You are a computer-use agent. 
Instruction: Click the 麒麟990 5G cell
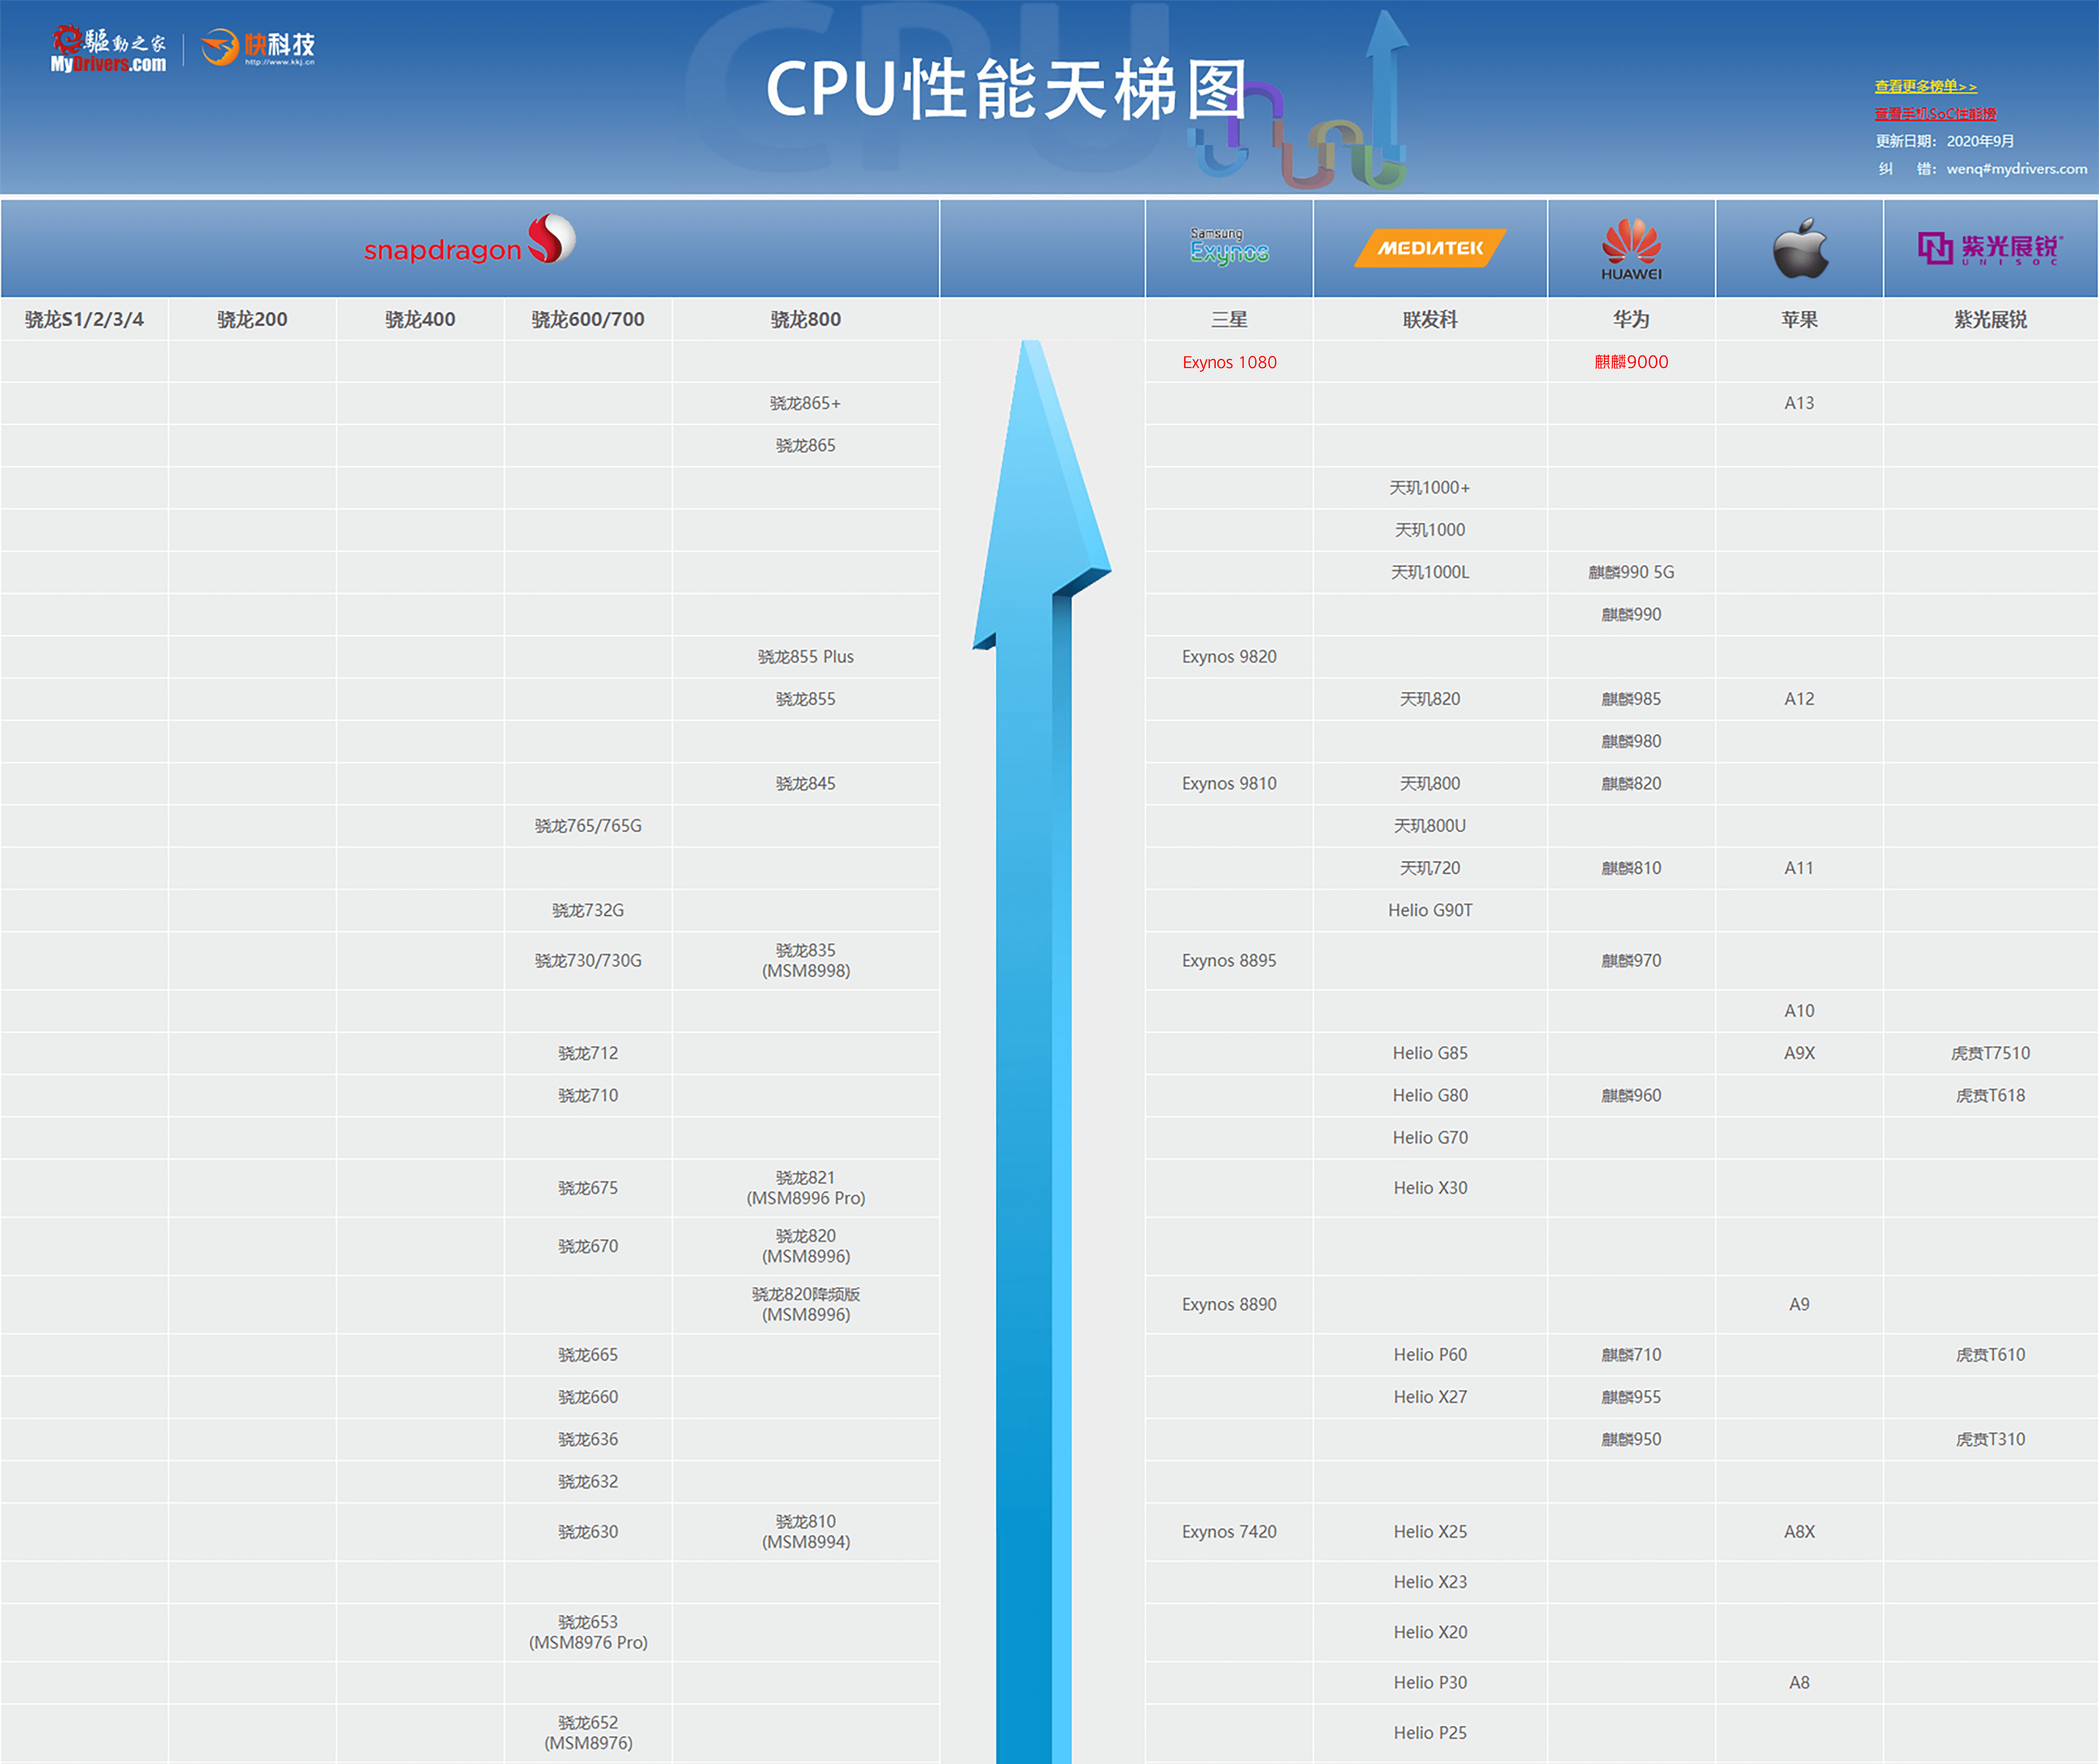coord(1631,572)
